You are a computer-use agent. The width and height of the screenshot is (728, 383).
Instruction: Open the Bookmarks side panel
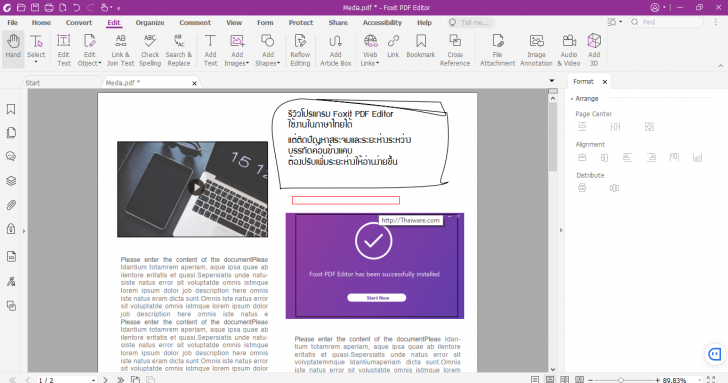(x=11, y=109)
